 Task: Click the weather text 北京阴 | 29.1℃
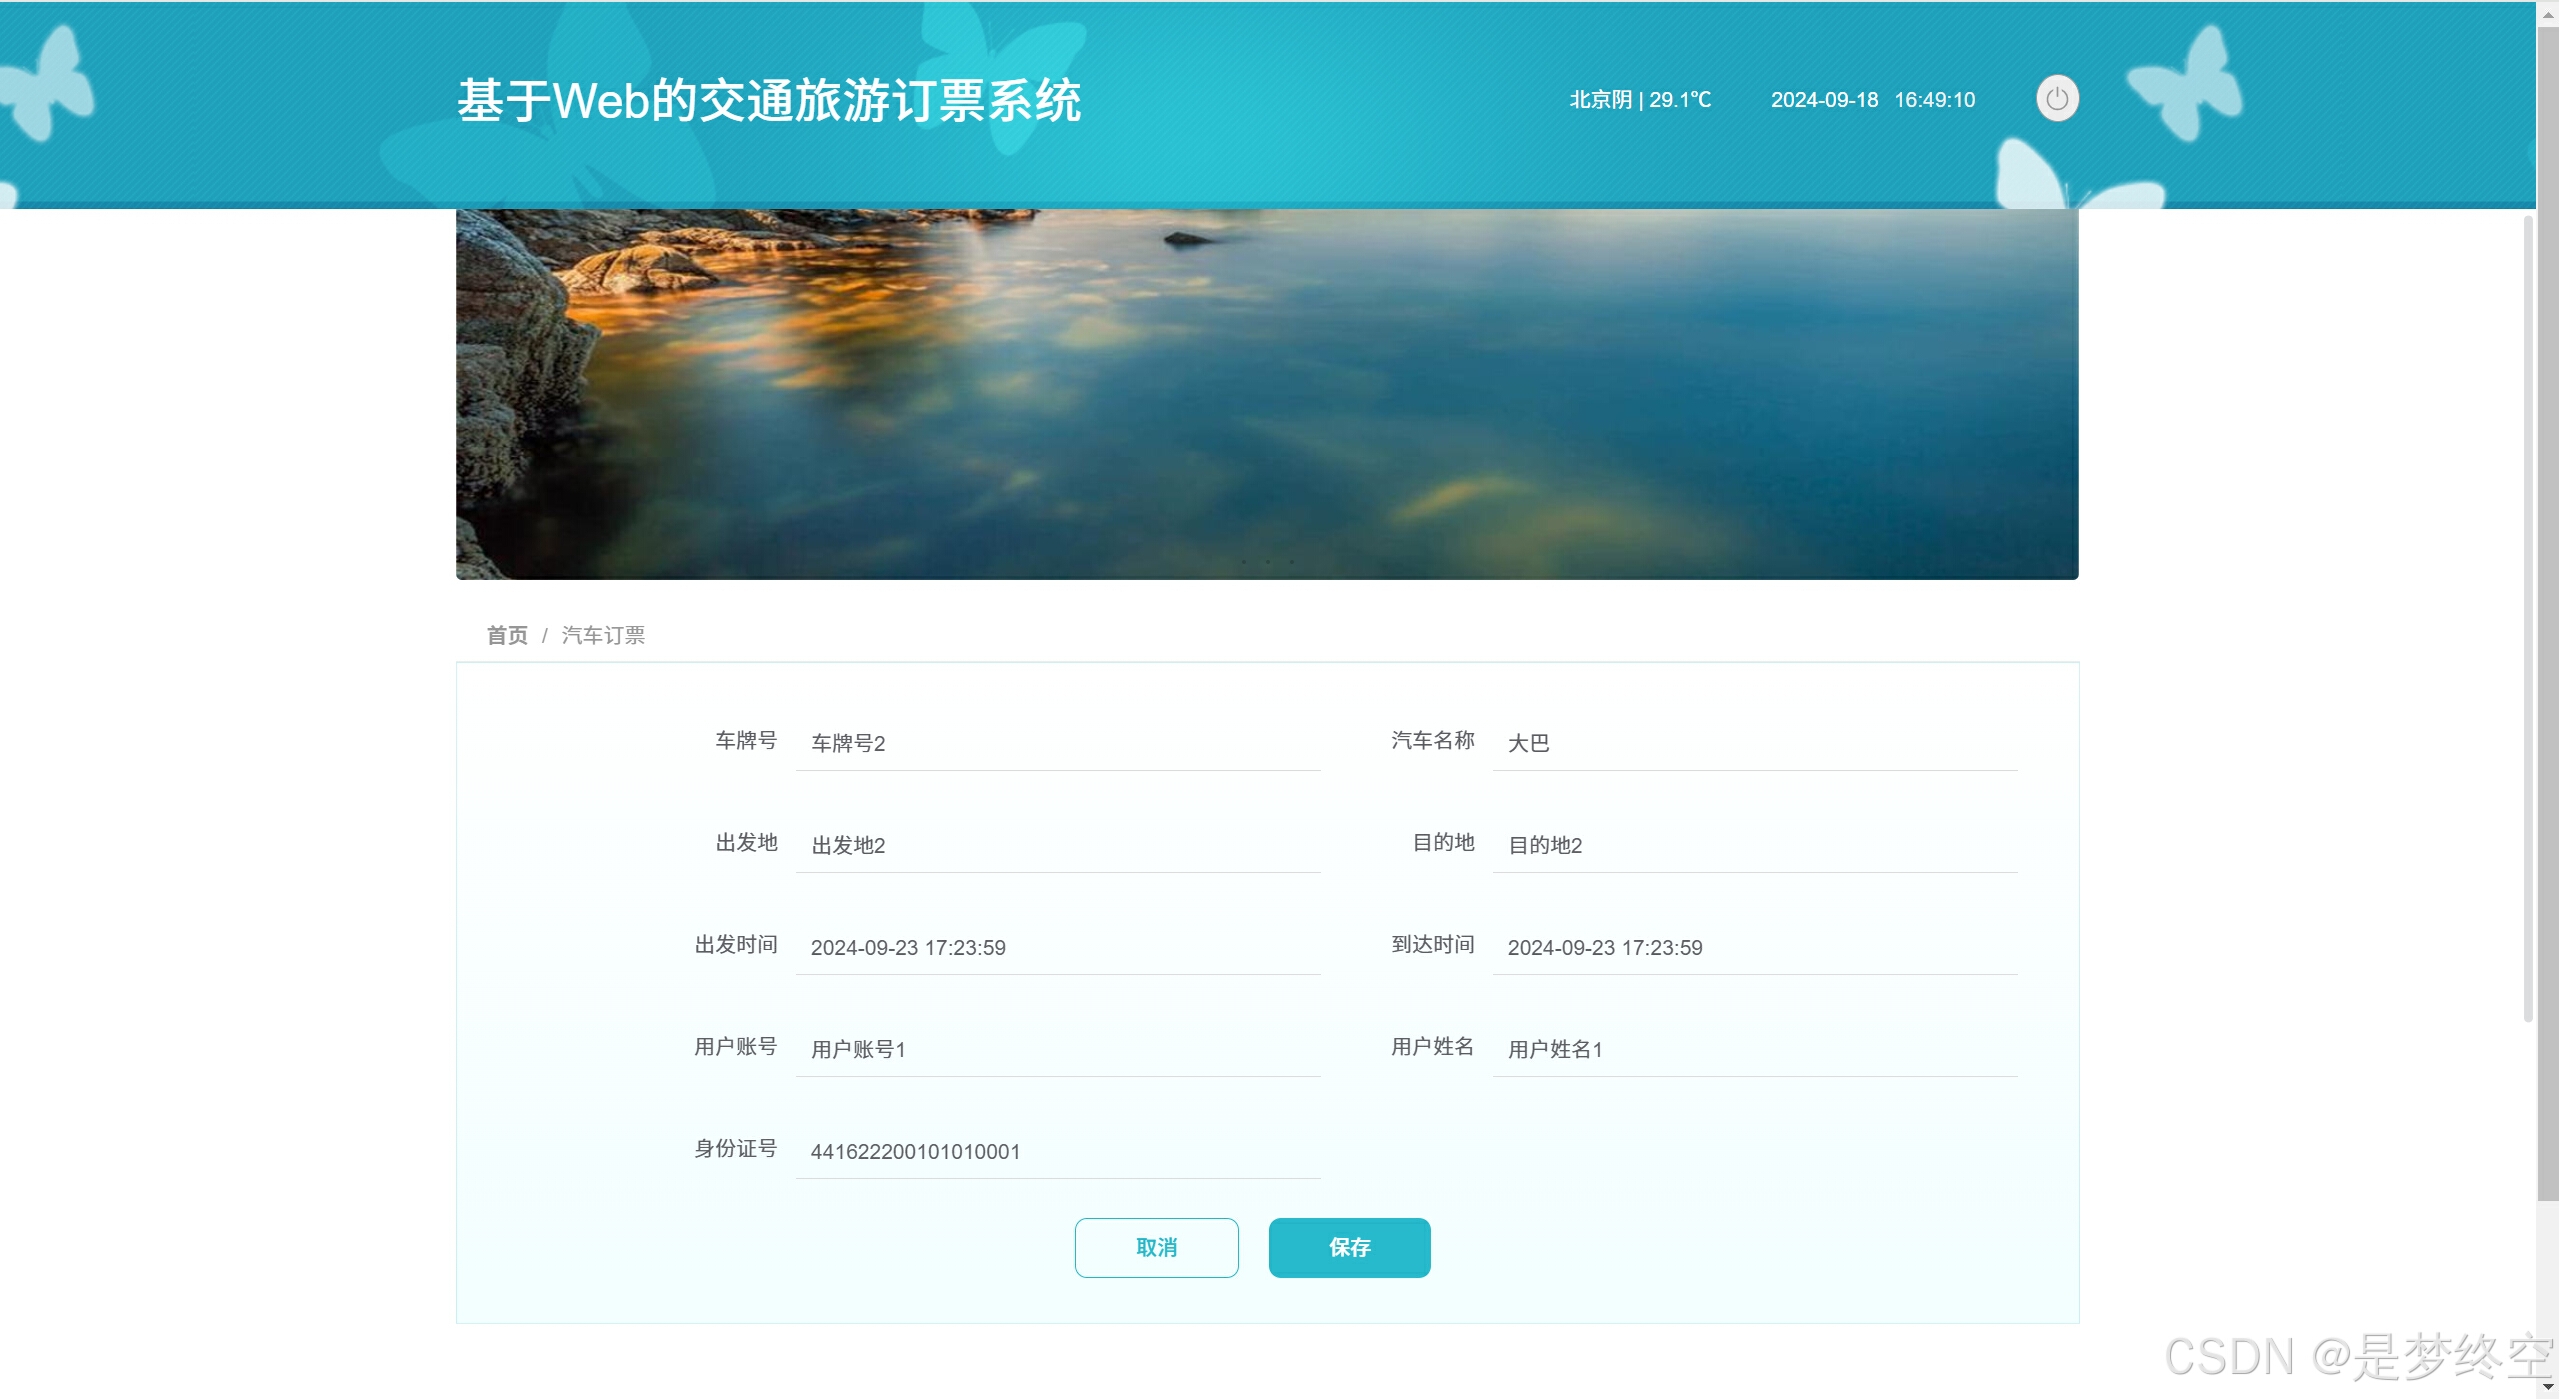pos(1640,100)
